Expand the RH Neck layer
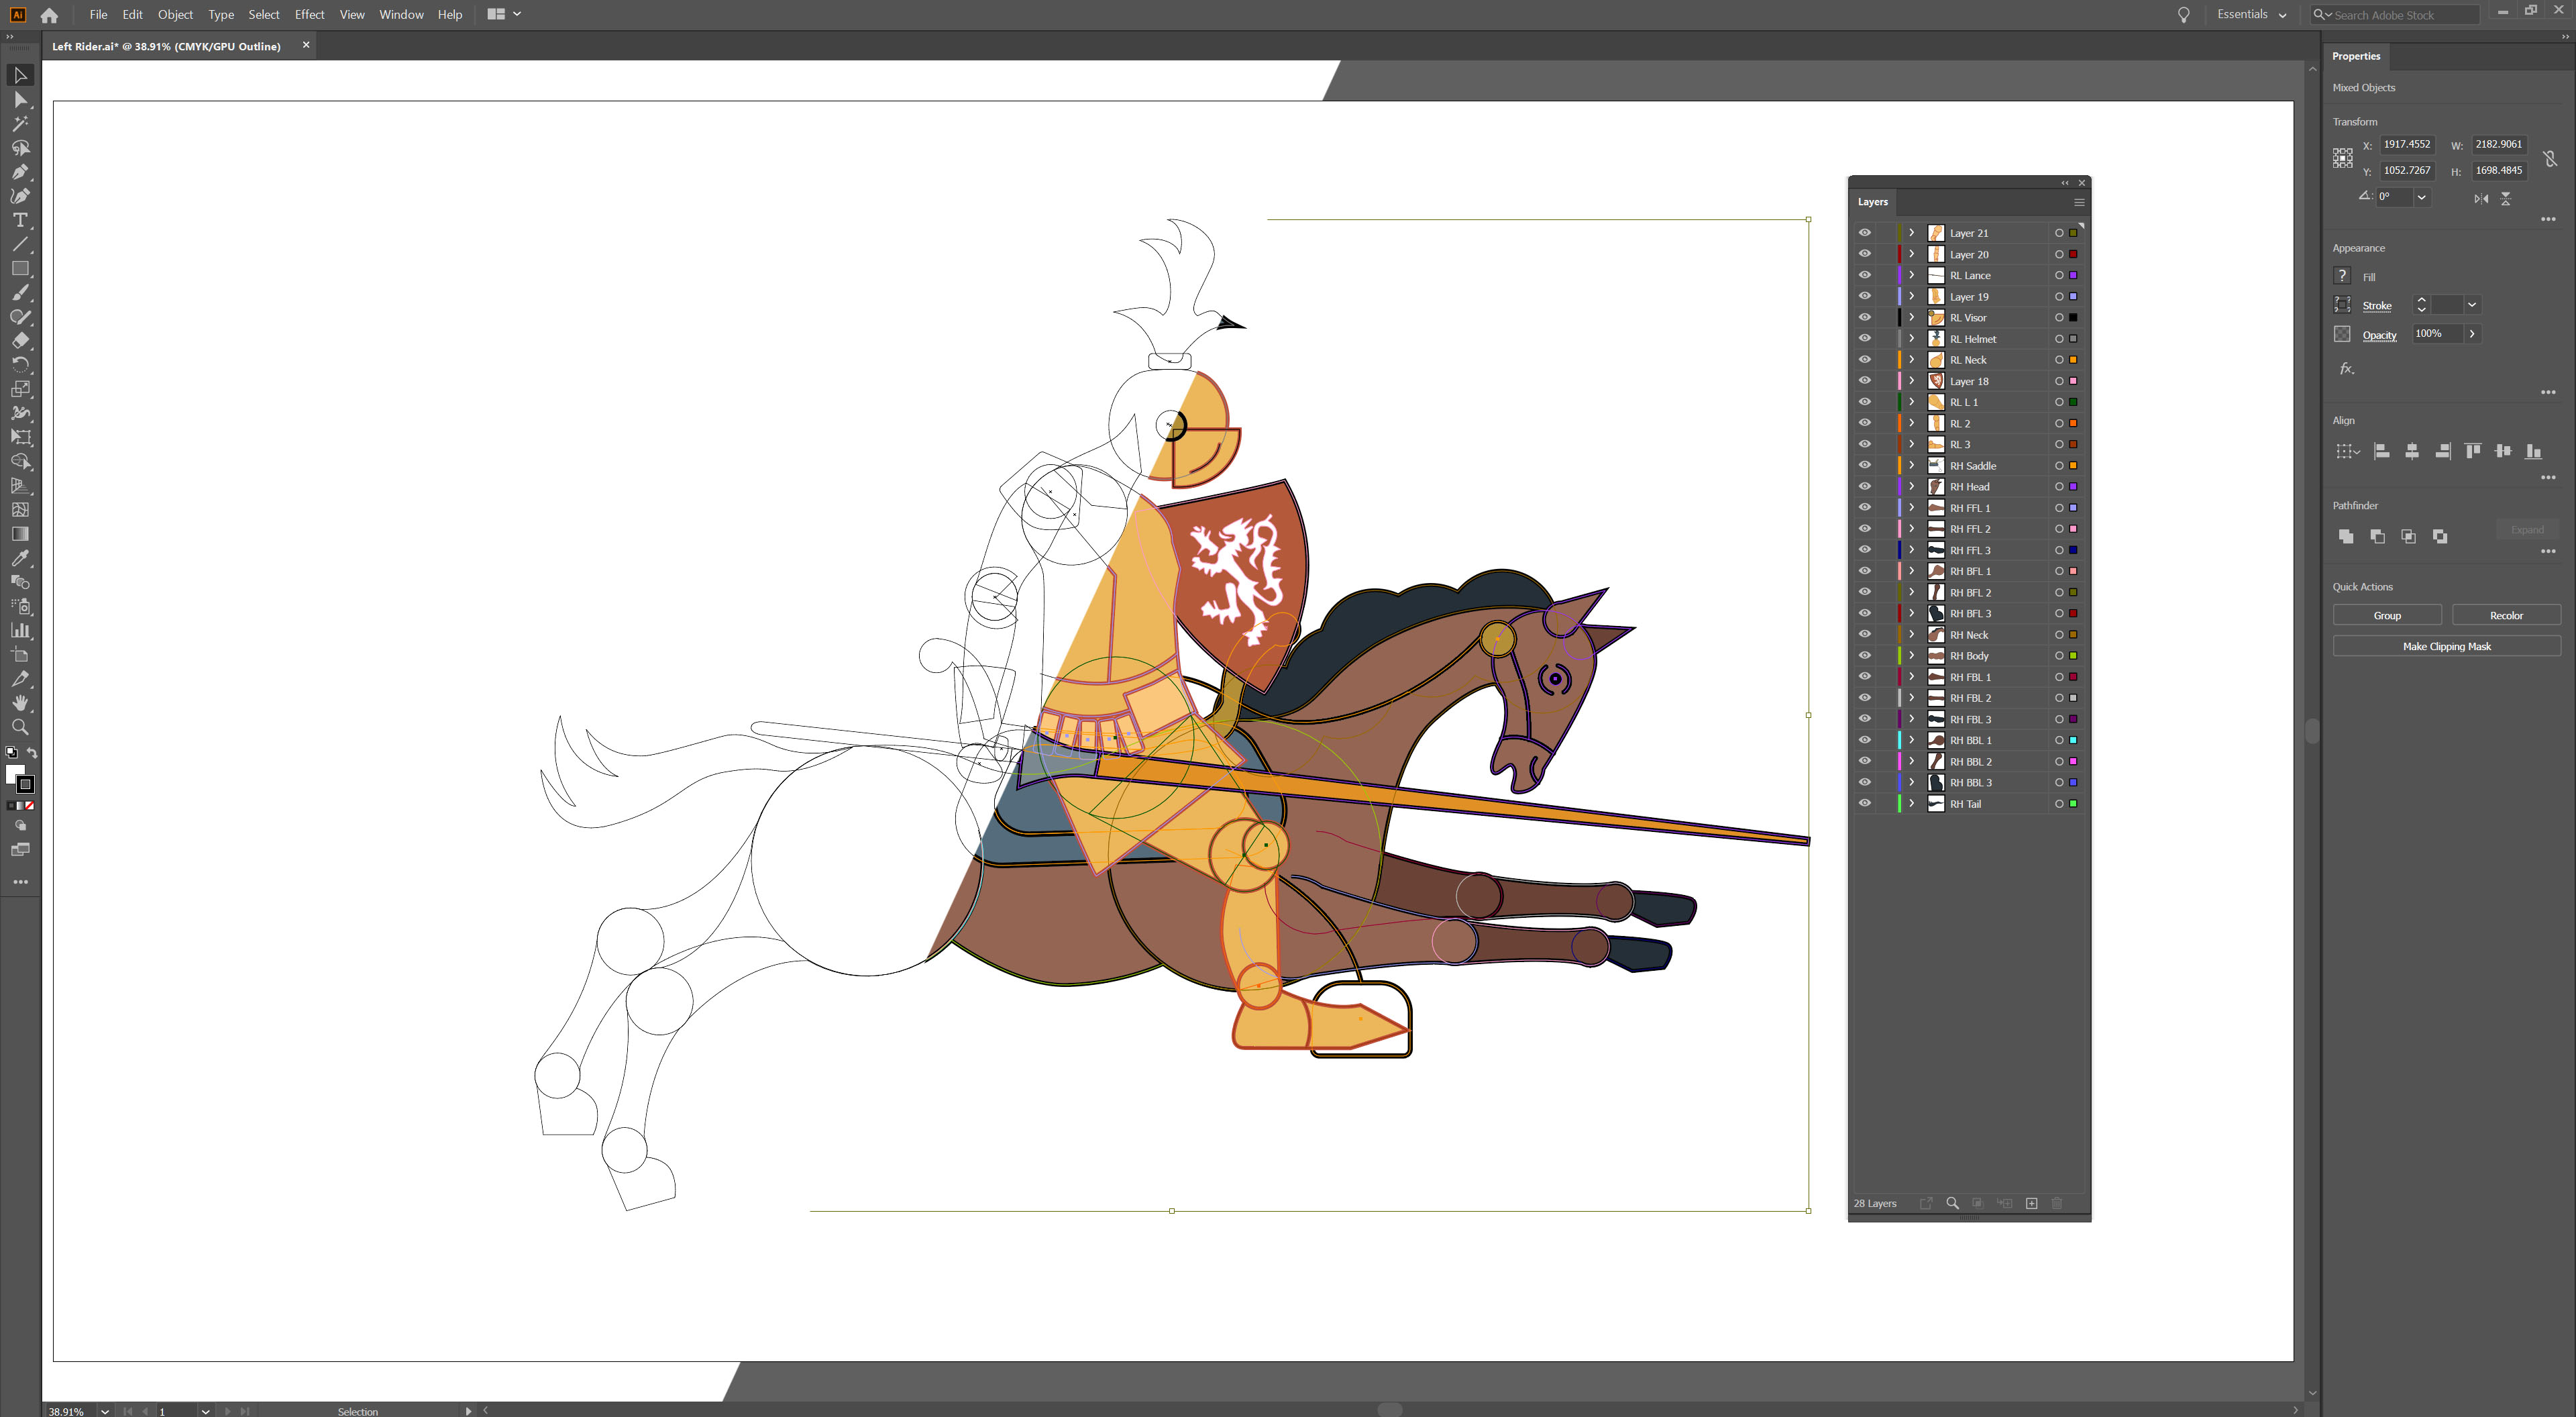This screenshot has width=2576, height=1417. pos(1911,634)
